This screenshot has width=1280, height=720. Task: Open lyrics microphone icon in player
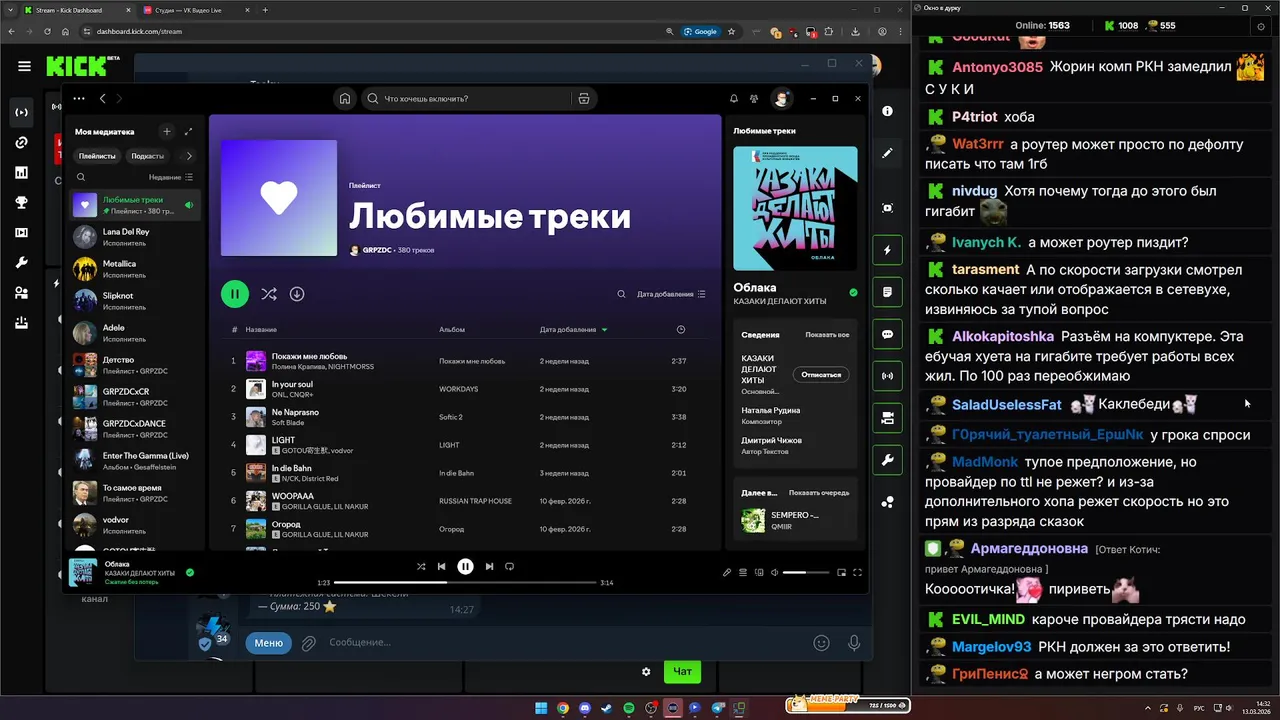(x=727, y=572)
